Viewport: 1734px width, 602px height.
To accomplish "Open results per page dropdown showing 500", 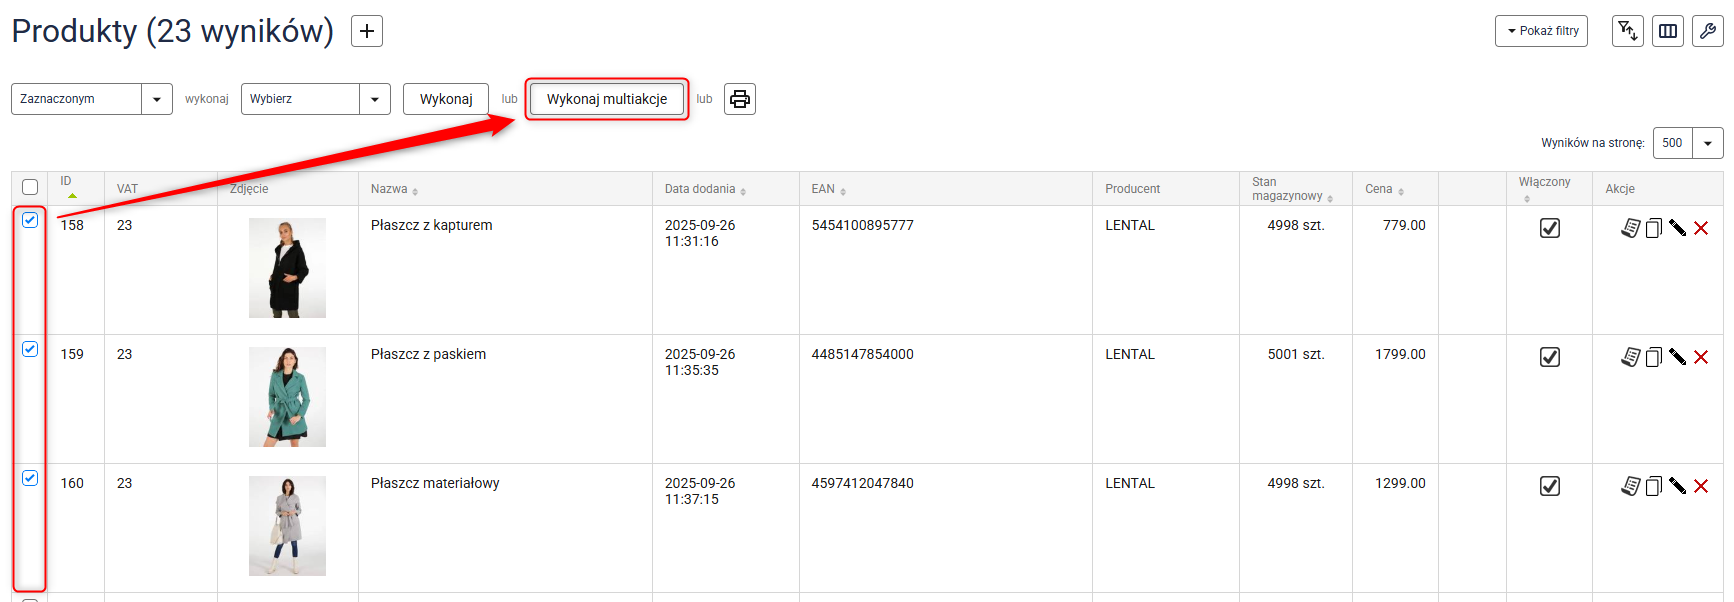I will tap(1687, 143).
